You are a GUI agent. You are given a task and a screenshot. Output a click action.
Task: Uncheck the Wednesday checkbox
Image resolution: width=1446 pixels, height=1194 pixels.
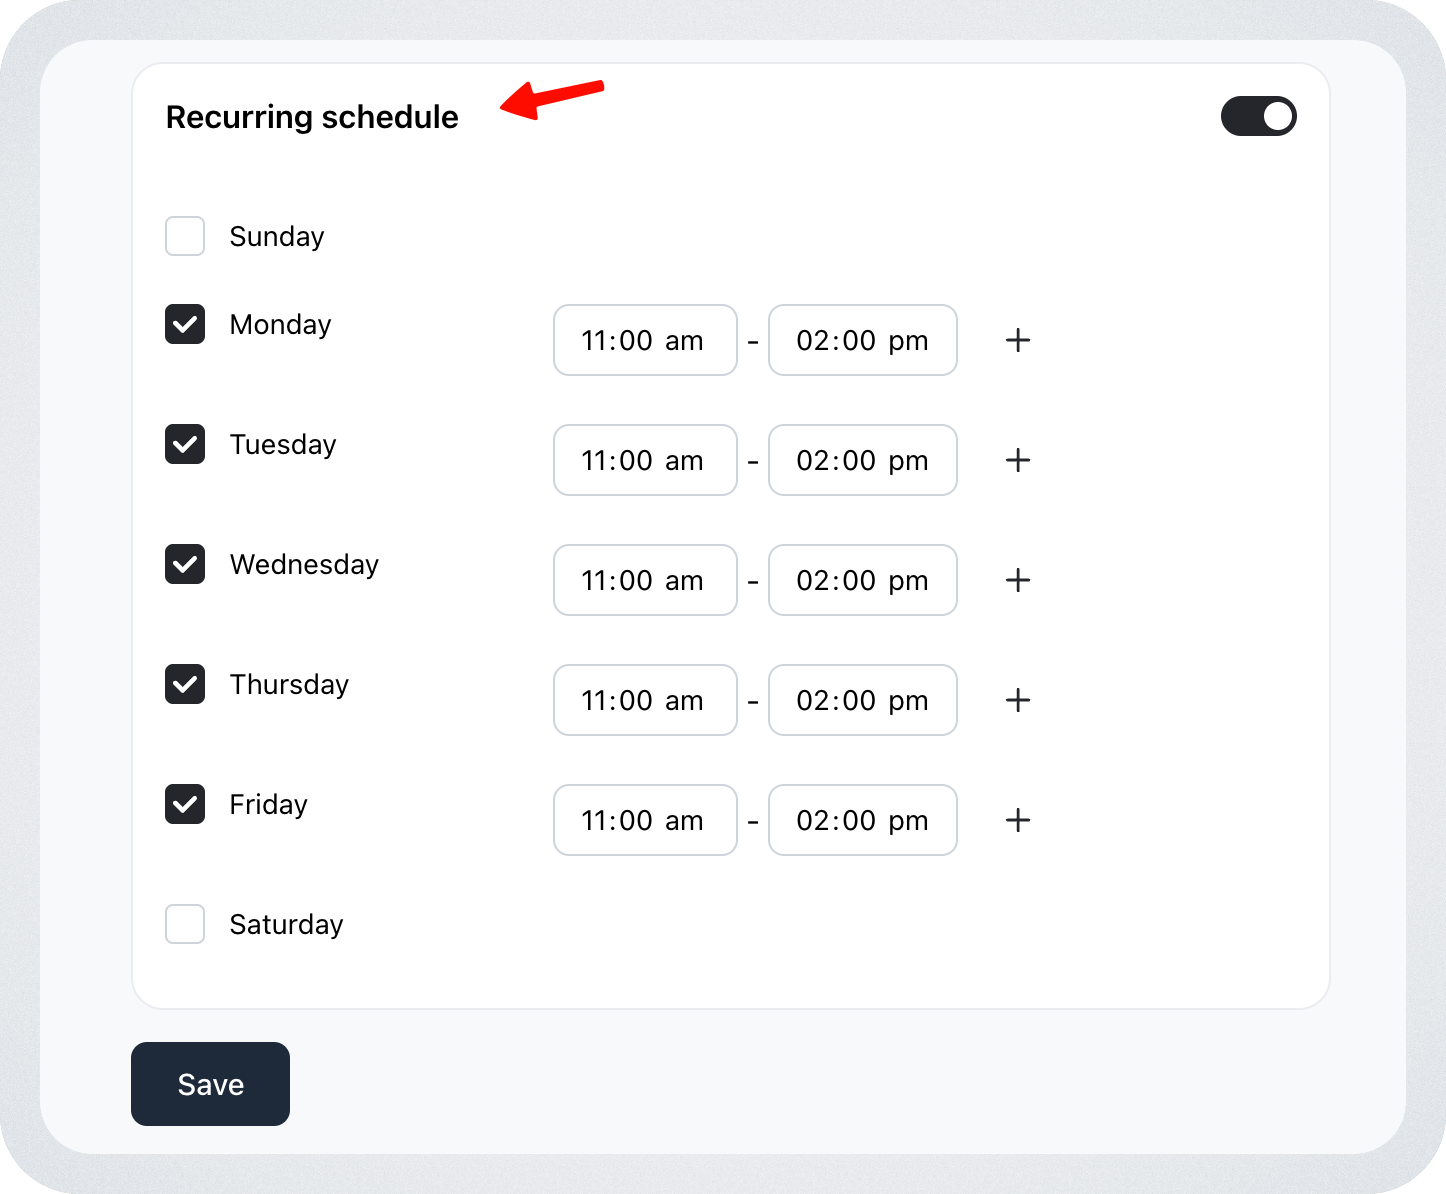(185, 564)
